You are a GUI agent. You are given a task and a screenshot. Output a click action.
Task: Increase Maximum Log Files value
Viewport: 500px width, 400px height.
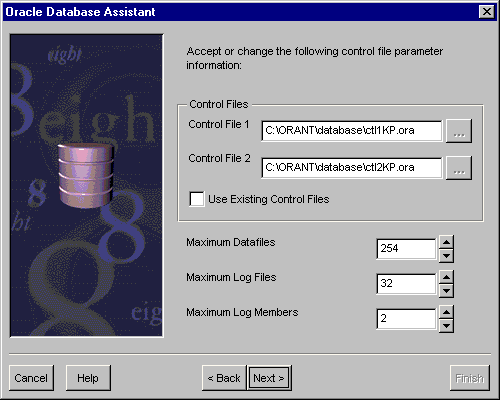(446, 277)
